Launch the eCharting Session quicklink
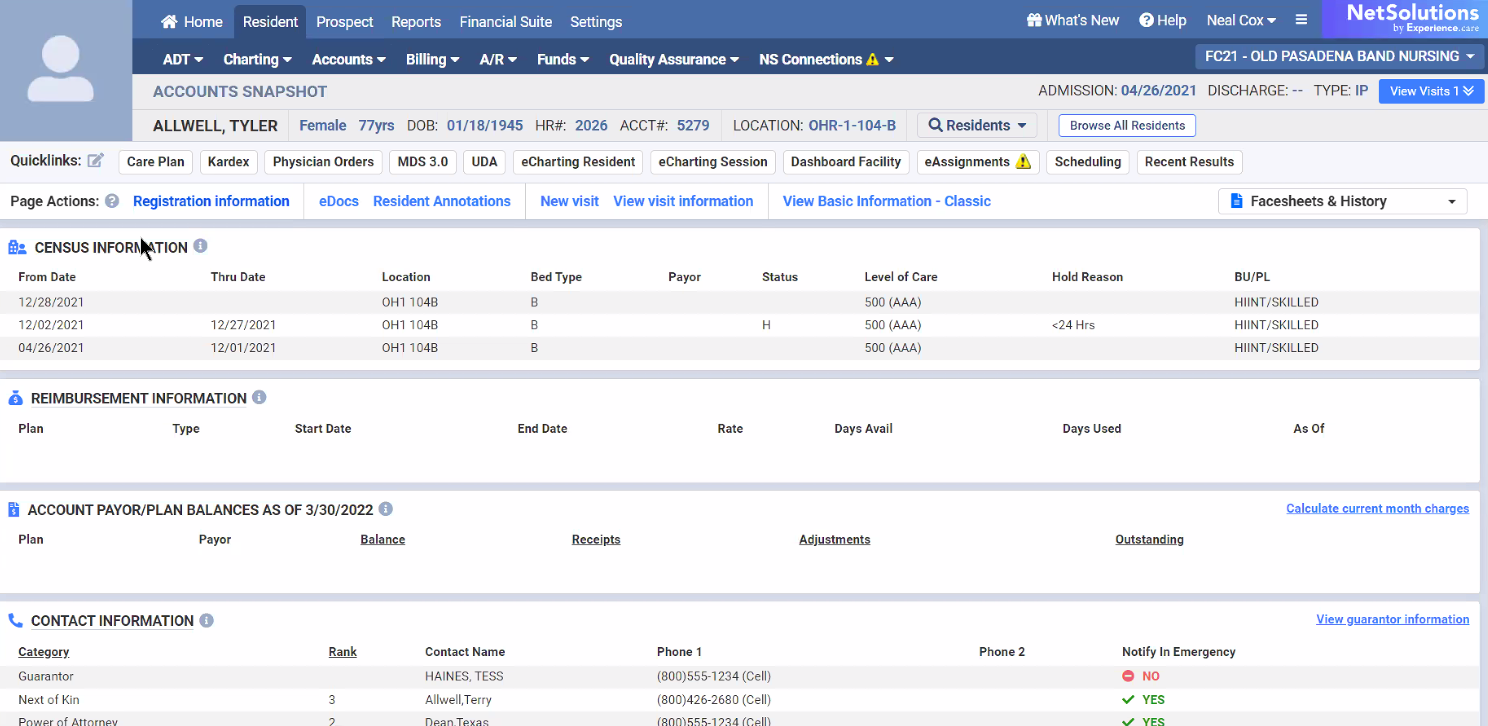The image size is (1488, 726). click(713, 162)
